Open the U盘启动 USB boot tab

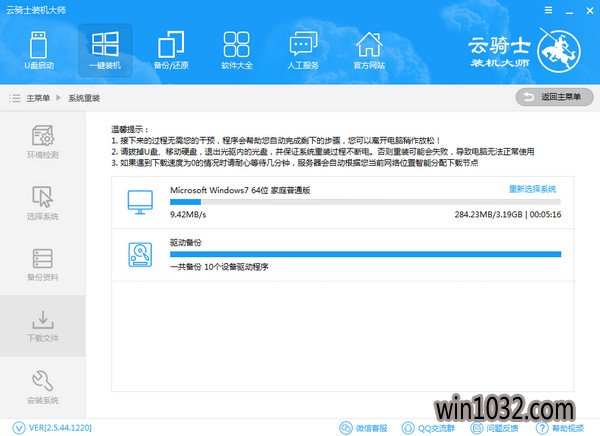click(x=39, y=51)
